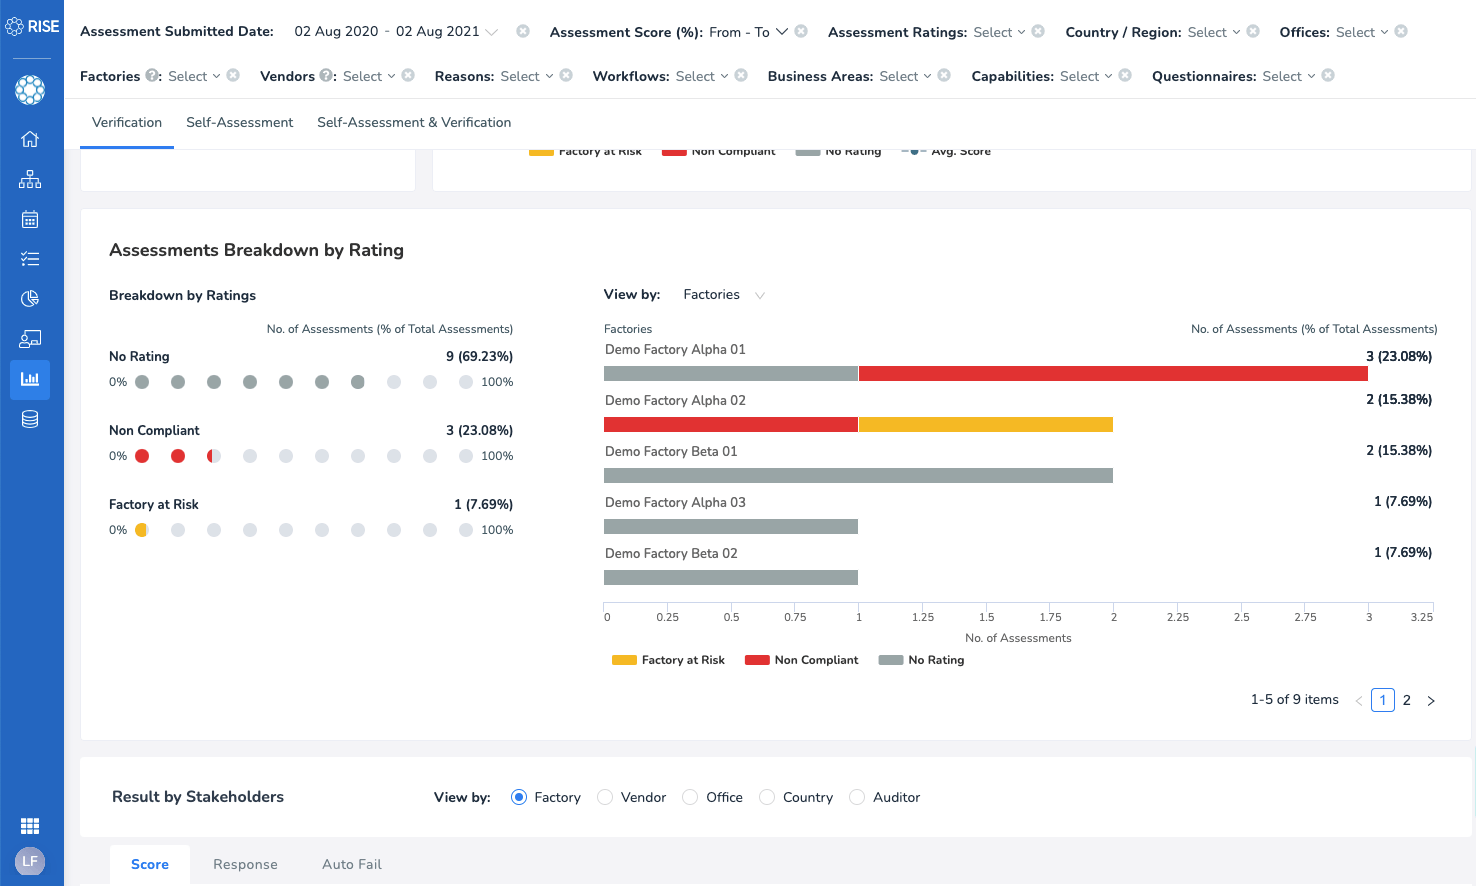Open the organization hierarchy sidebar icon

tap(30, 179)
